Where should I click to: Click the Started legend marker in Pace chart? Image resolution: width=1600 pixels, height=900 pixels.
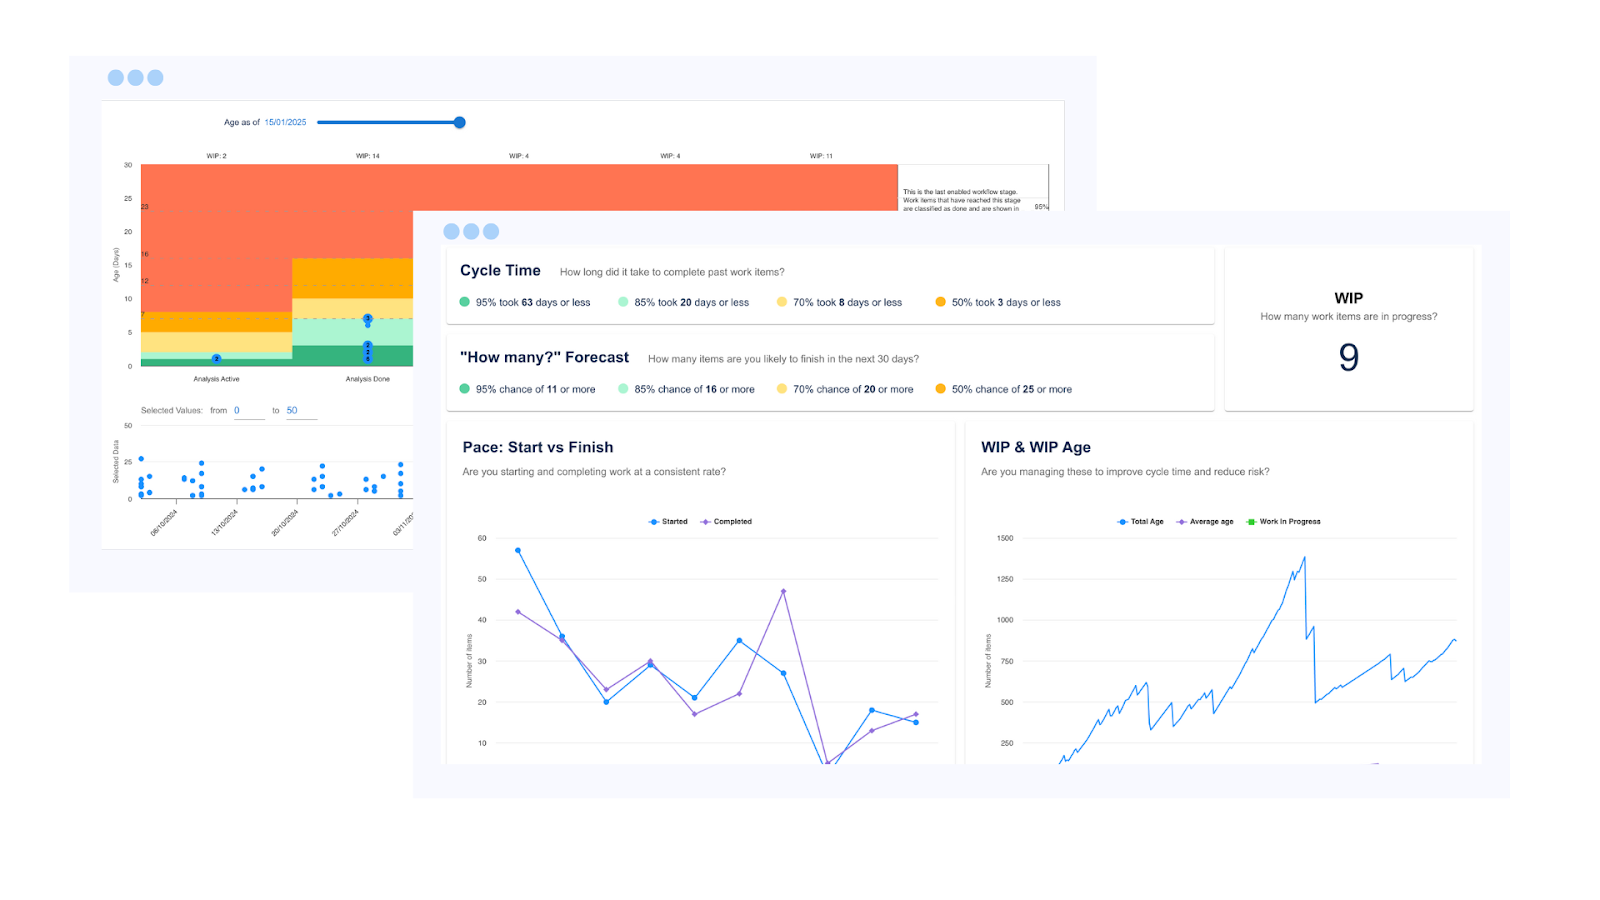652,521
